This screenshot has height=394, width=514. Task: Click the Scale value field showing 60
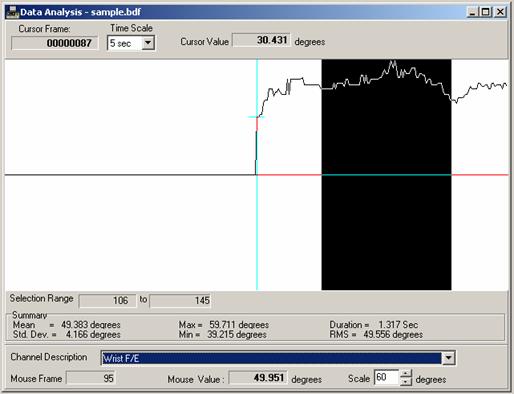coord(386,377)
